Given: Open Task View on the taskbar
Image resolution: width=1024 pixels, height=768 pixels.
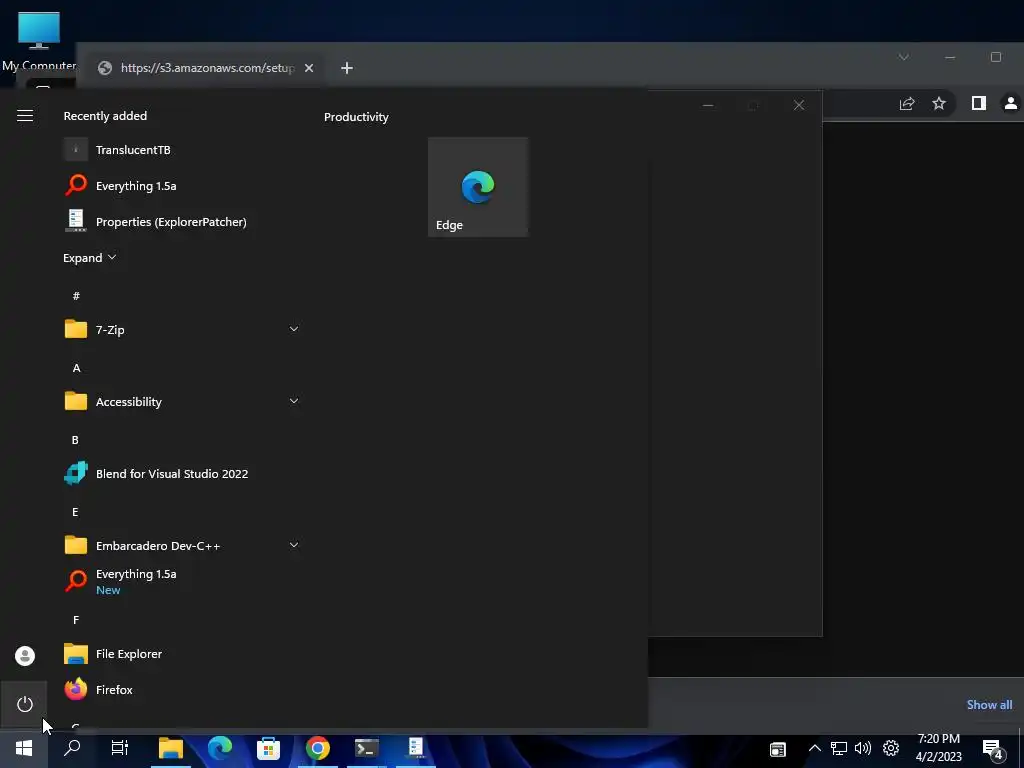Looking at the screenshot, I should point(120,748).
